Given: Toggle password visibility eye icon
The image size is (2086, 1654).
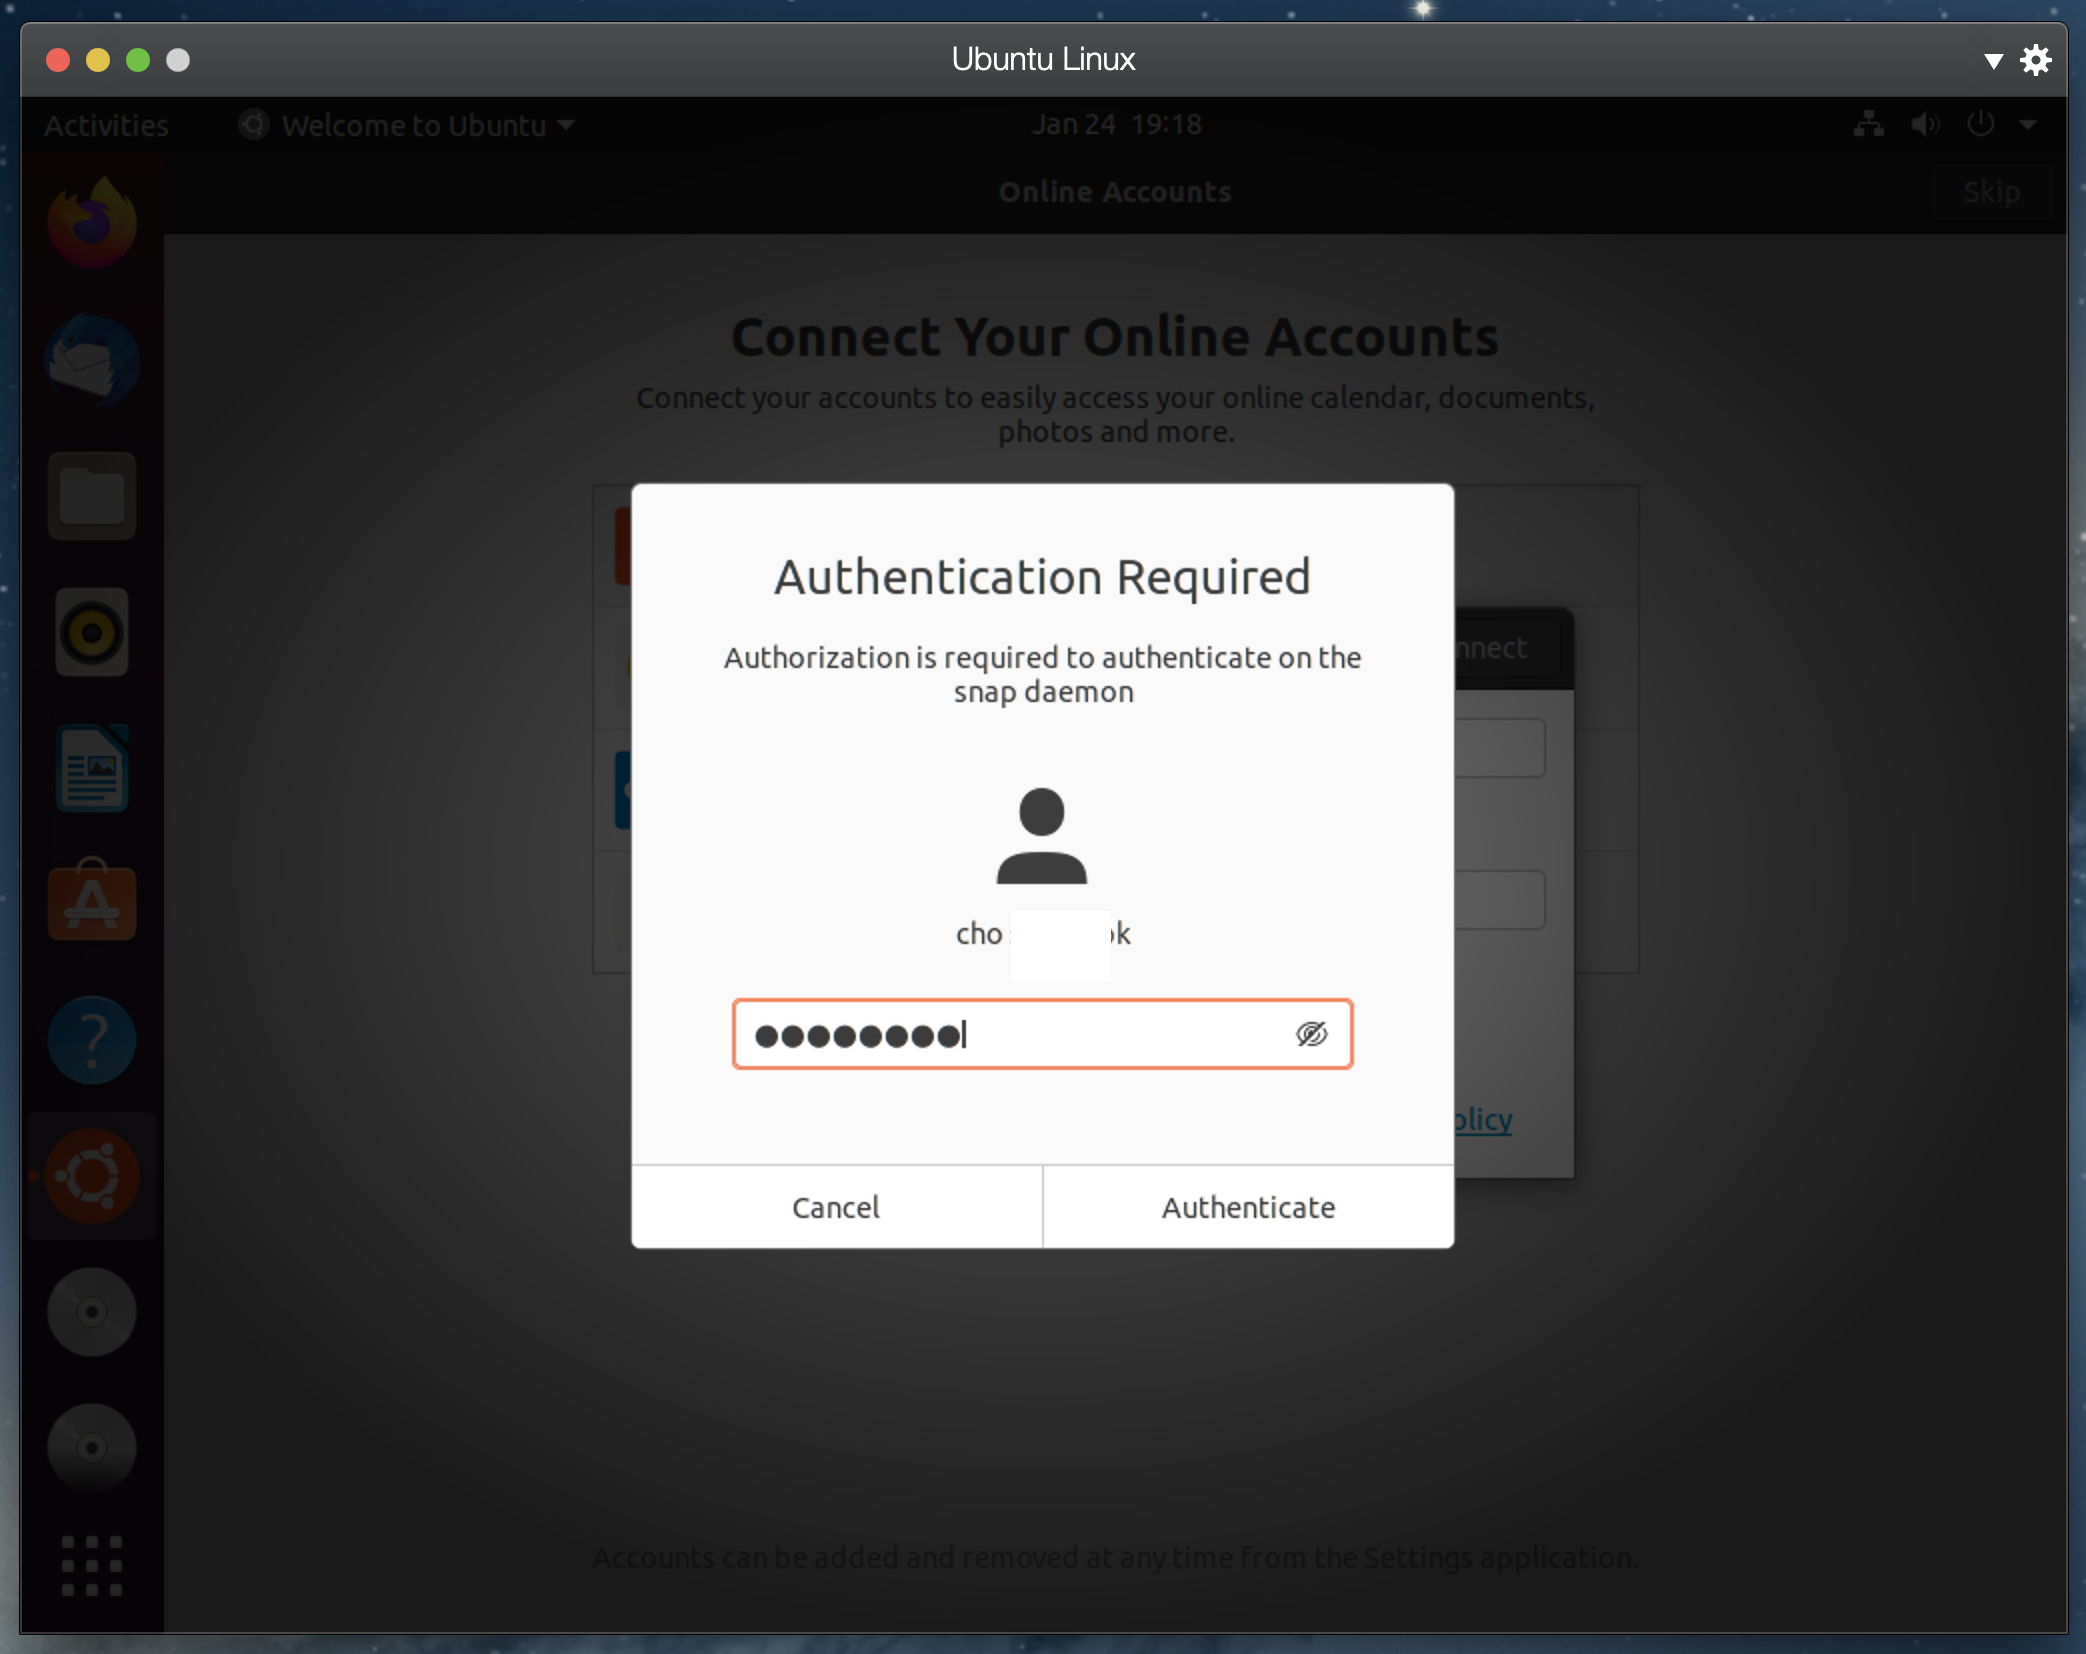Looking at the screenshot, I should [x=1311, y=1034].
